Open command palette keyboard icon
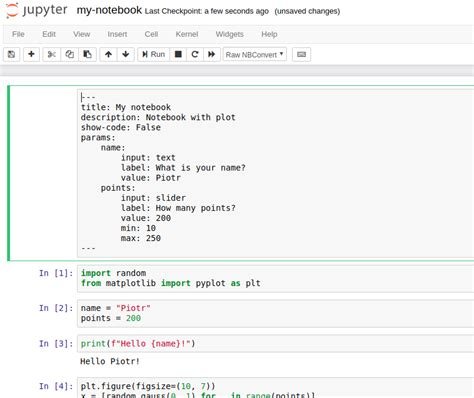Image resolution: width=474 pixels, height=398 pixels. point(301,54)
